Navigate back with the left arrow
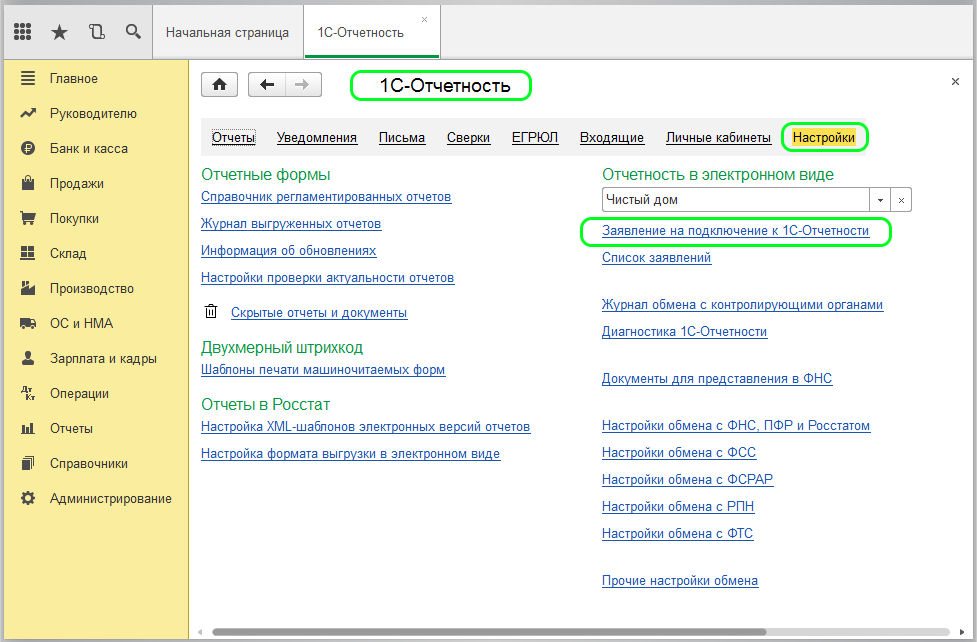Viewport: 977px width, 642px height. (x=267, y=85)
